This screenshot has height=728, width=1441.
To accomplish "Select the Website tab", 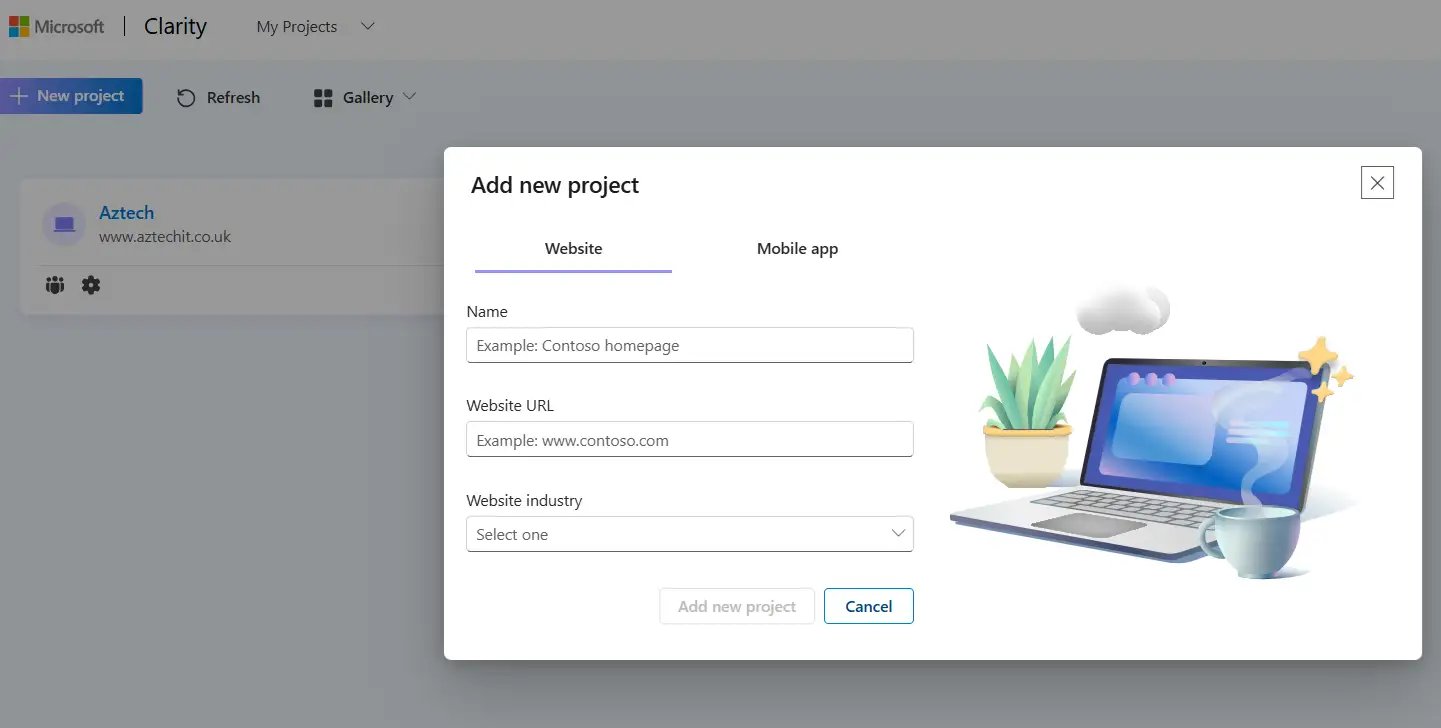I will click(x=572, y=248).
